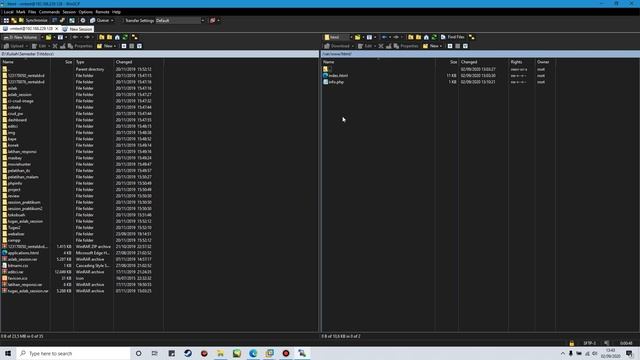Click local panel Unselect Files minus icon

(131, 46)
